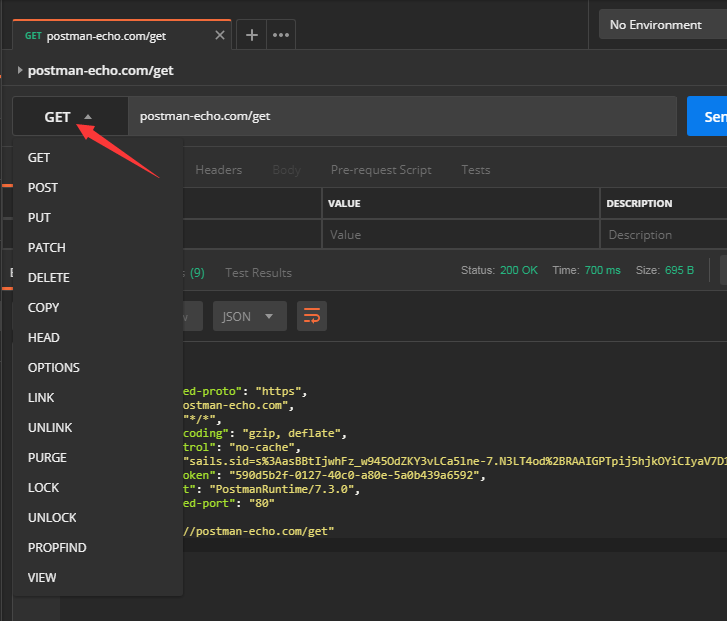Collapse the GET method dropdown
The width and height of the screenshot is (727, 621).
tap(70, 116)
